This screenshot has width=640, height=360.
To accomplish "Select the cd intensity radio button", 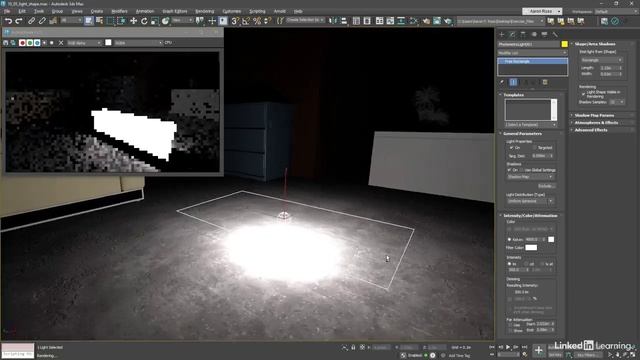I will 526,264.
